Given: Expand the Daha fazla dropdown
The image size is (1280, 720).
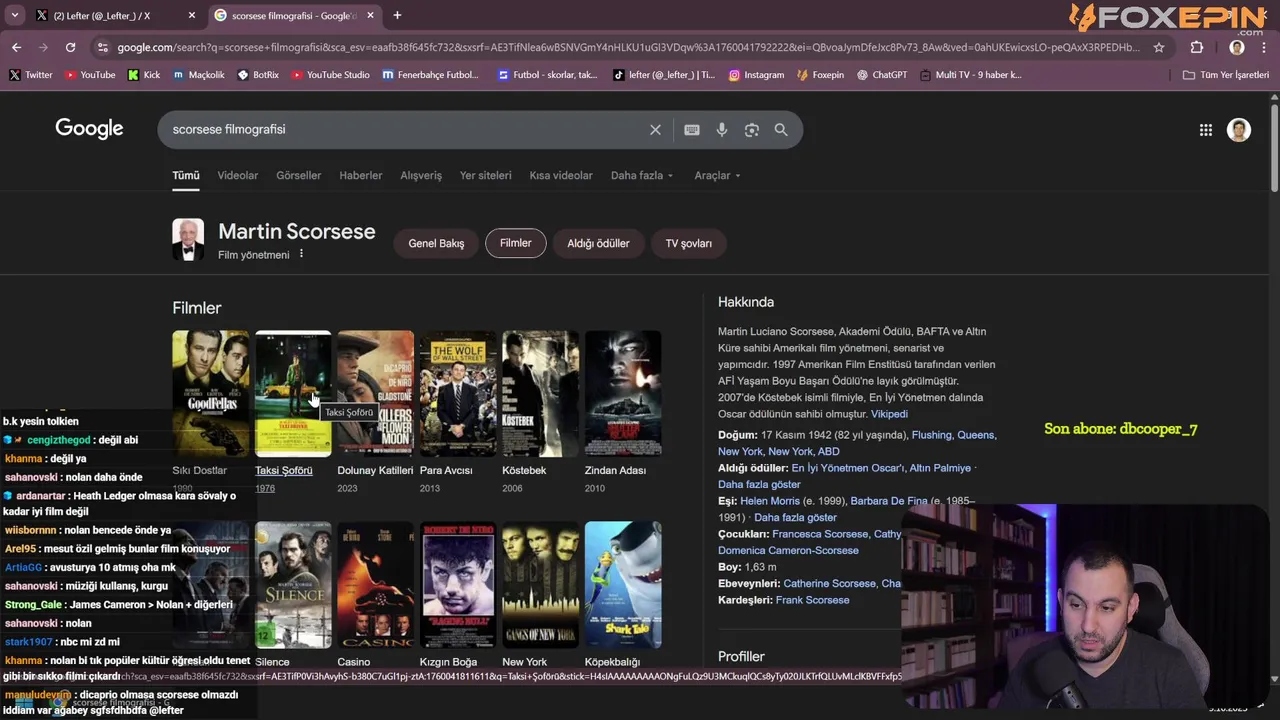Looking at the screenshot, I should click(642, 175).
